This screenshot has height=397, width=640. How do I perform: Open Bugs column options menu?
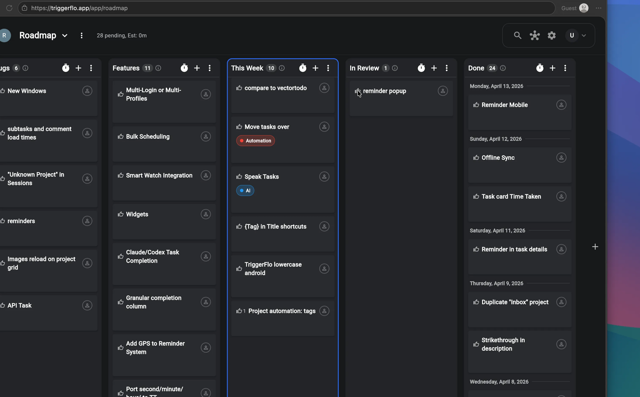91,68
